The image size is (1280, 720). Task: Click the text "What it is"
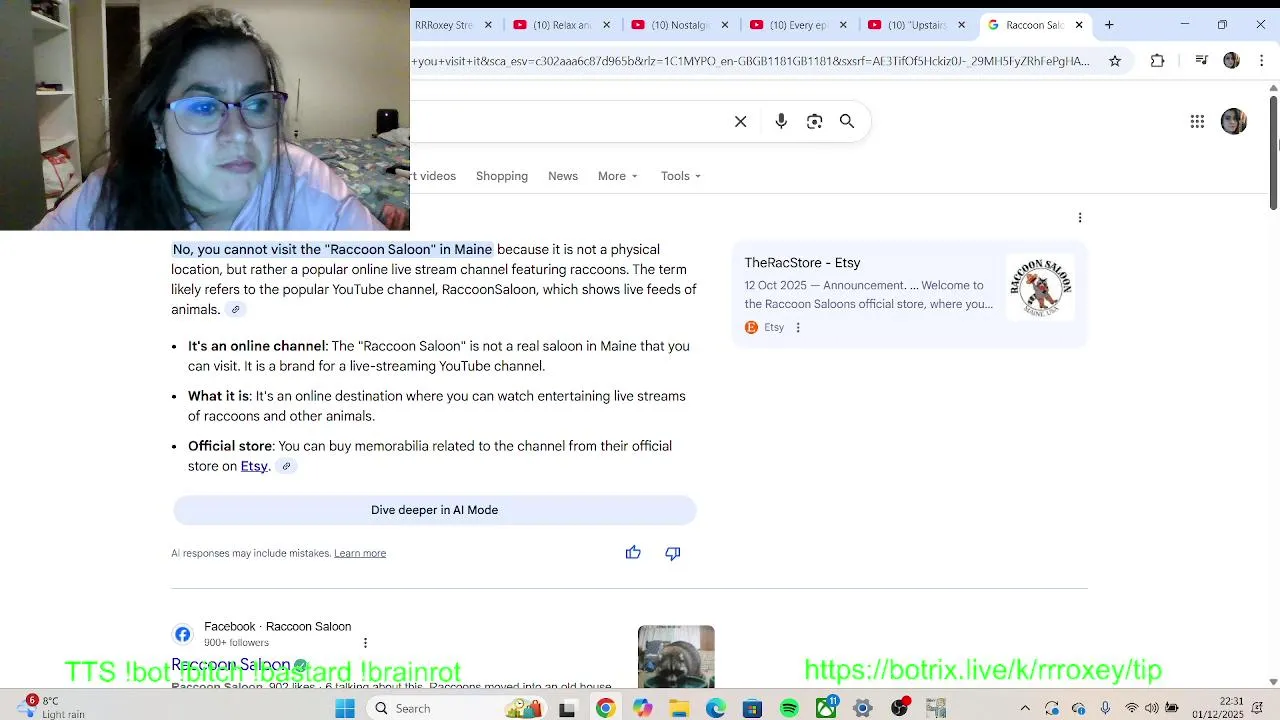coord(218,396)
